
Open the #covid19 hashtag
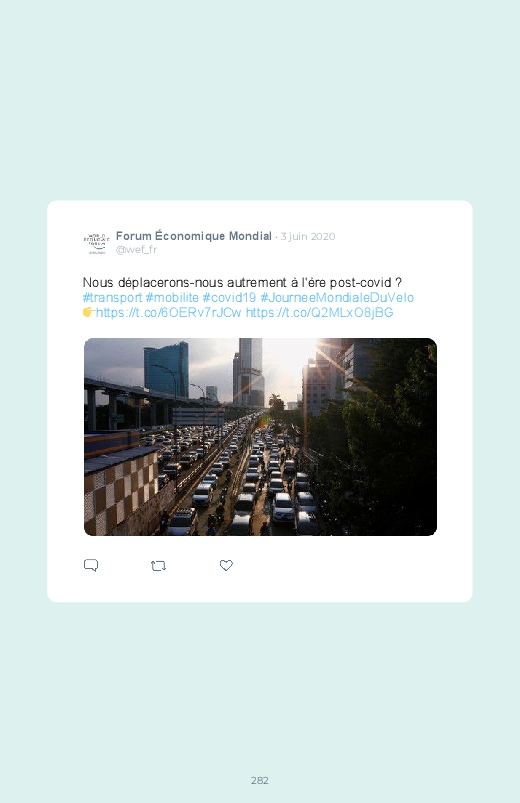click(x=229, y=298)
